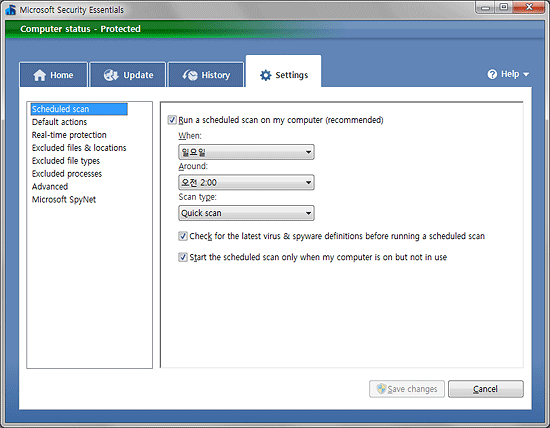
Task: Switch to the Home tab
Action: 54,75
